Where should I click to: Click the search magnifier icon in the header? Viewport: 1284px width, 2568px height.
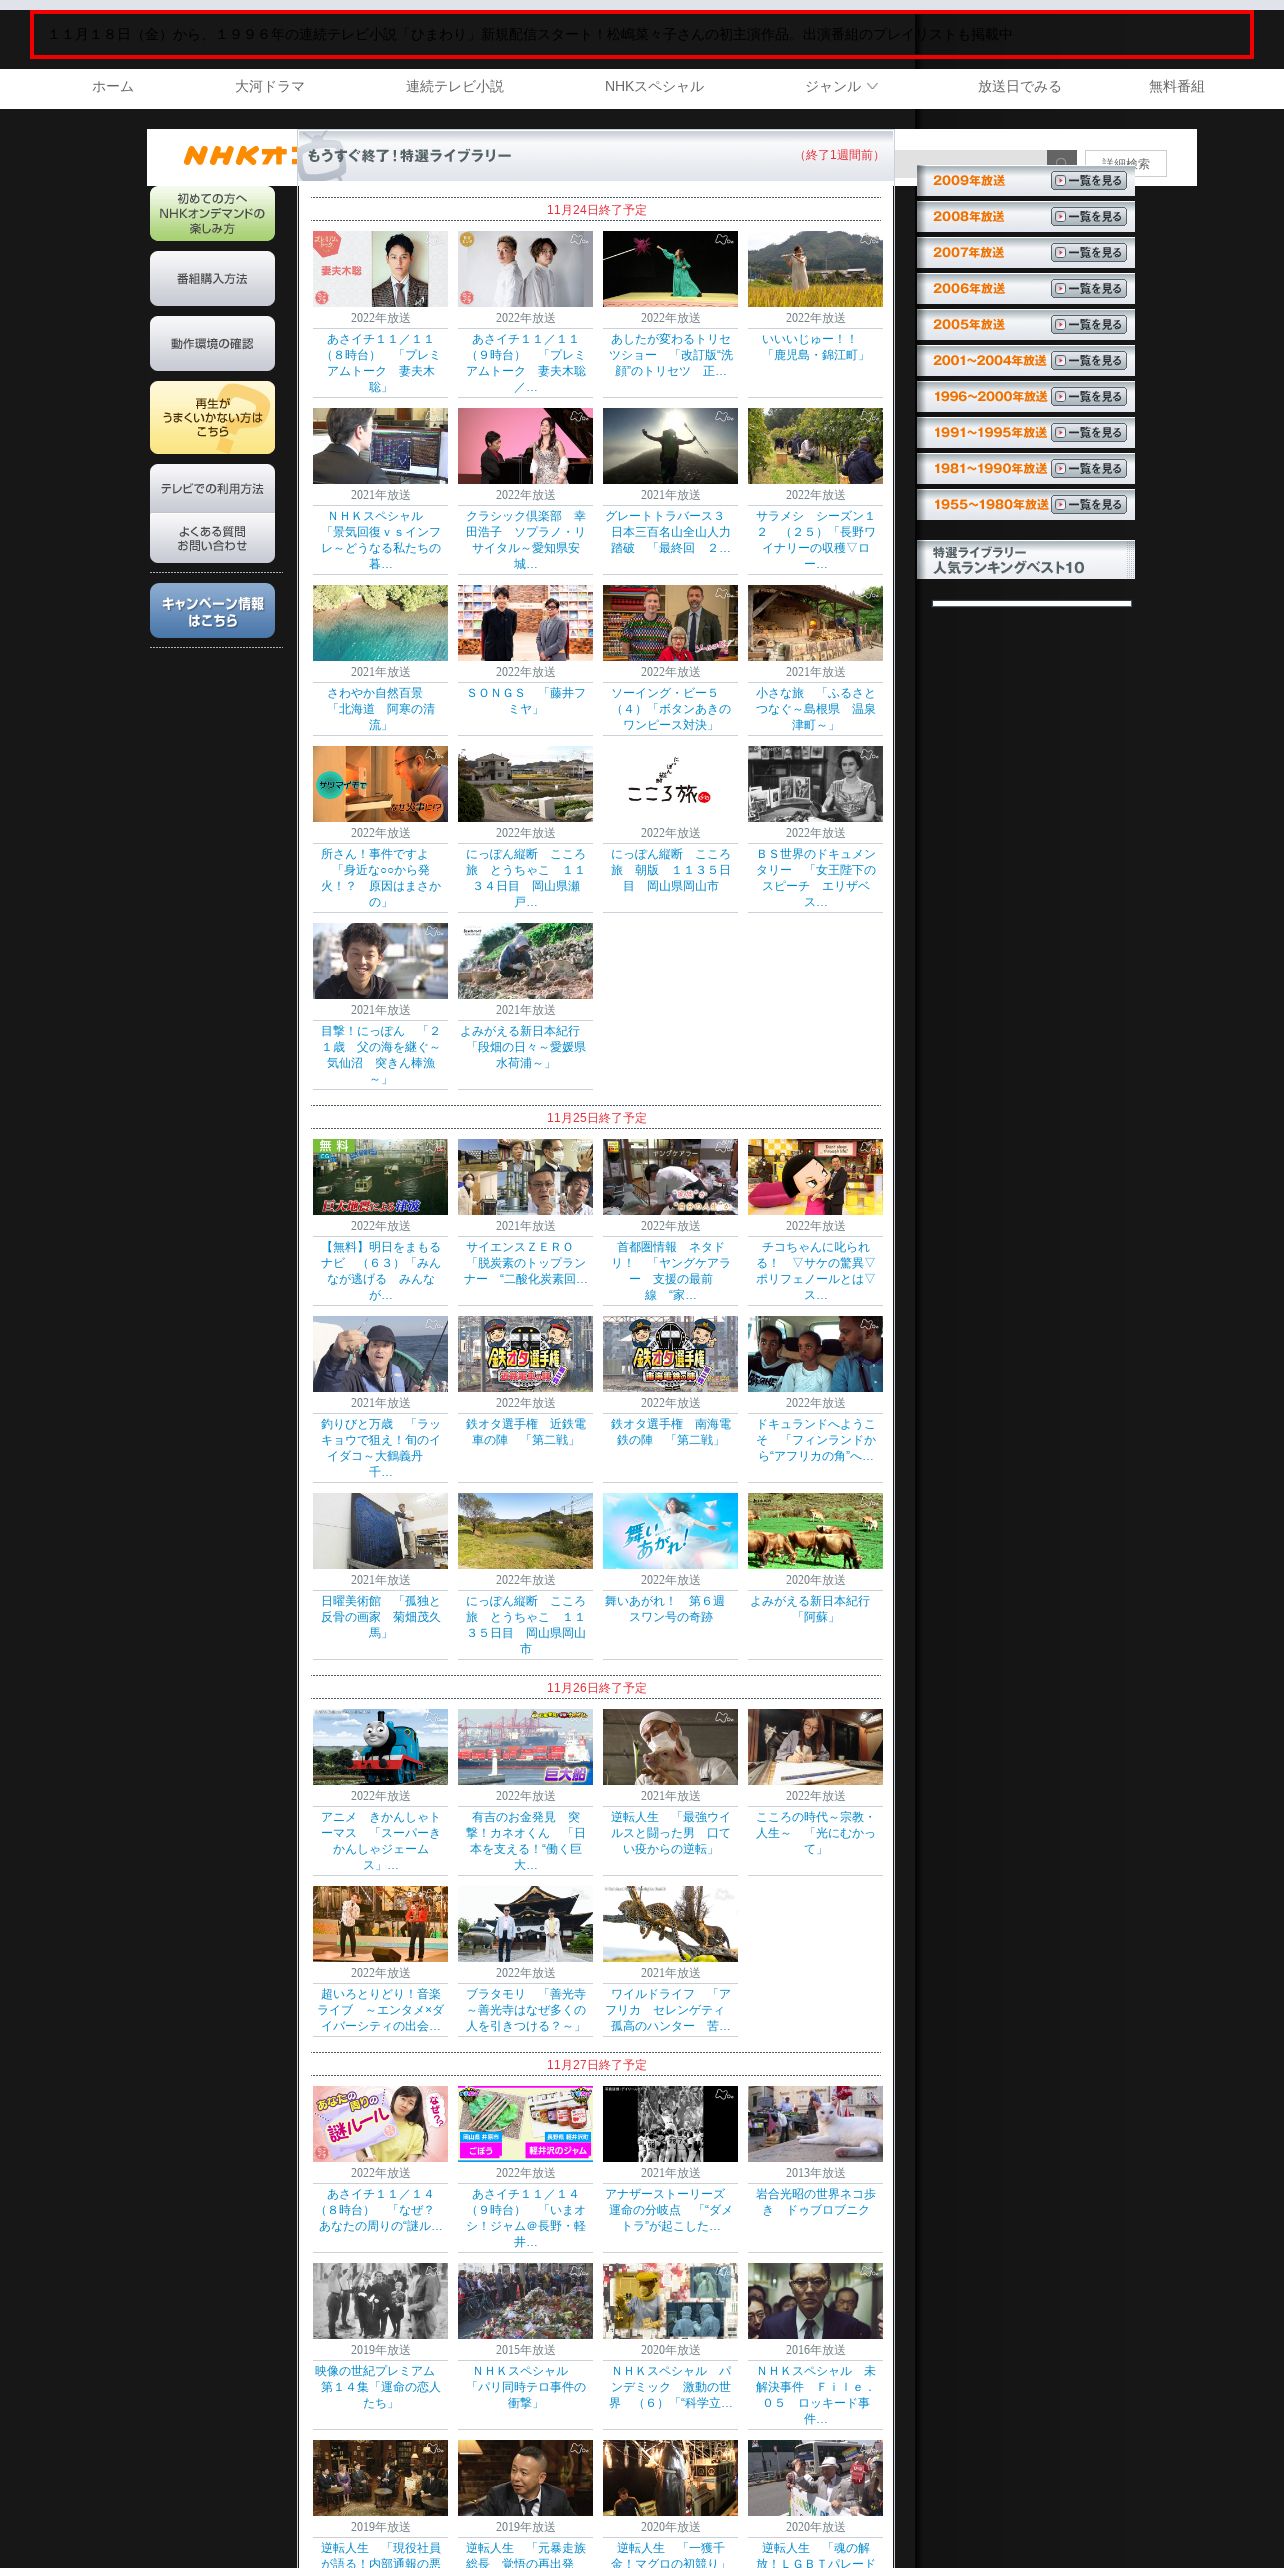point(1061,163)
